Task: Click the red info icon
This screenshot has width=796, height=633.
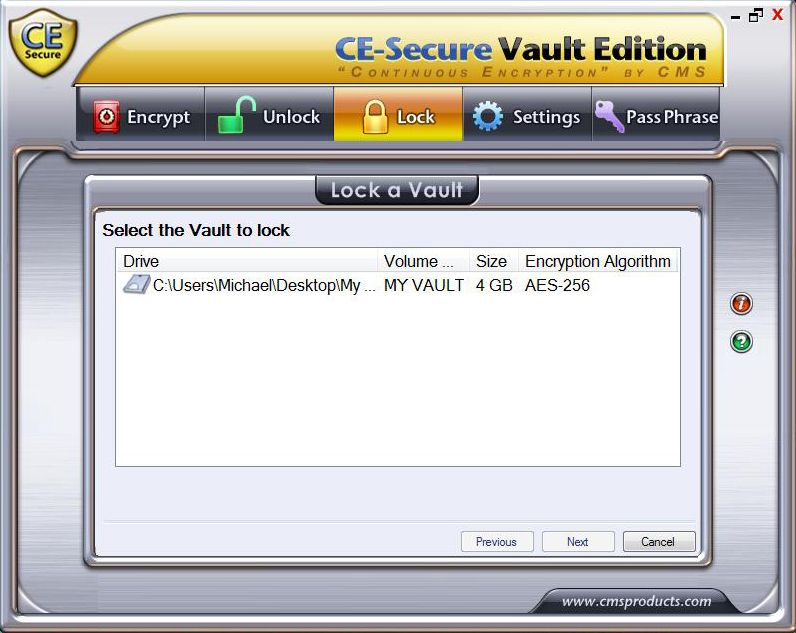Action: (x=741, y=304)
